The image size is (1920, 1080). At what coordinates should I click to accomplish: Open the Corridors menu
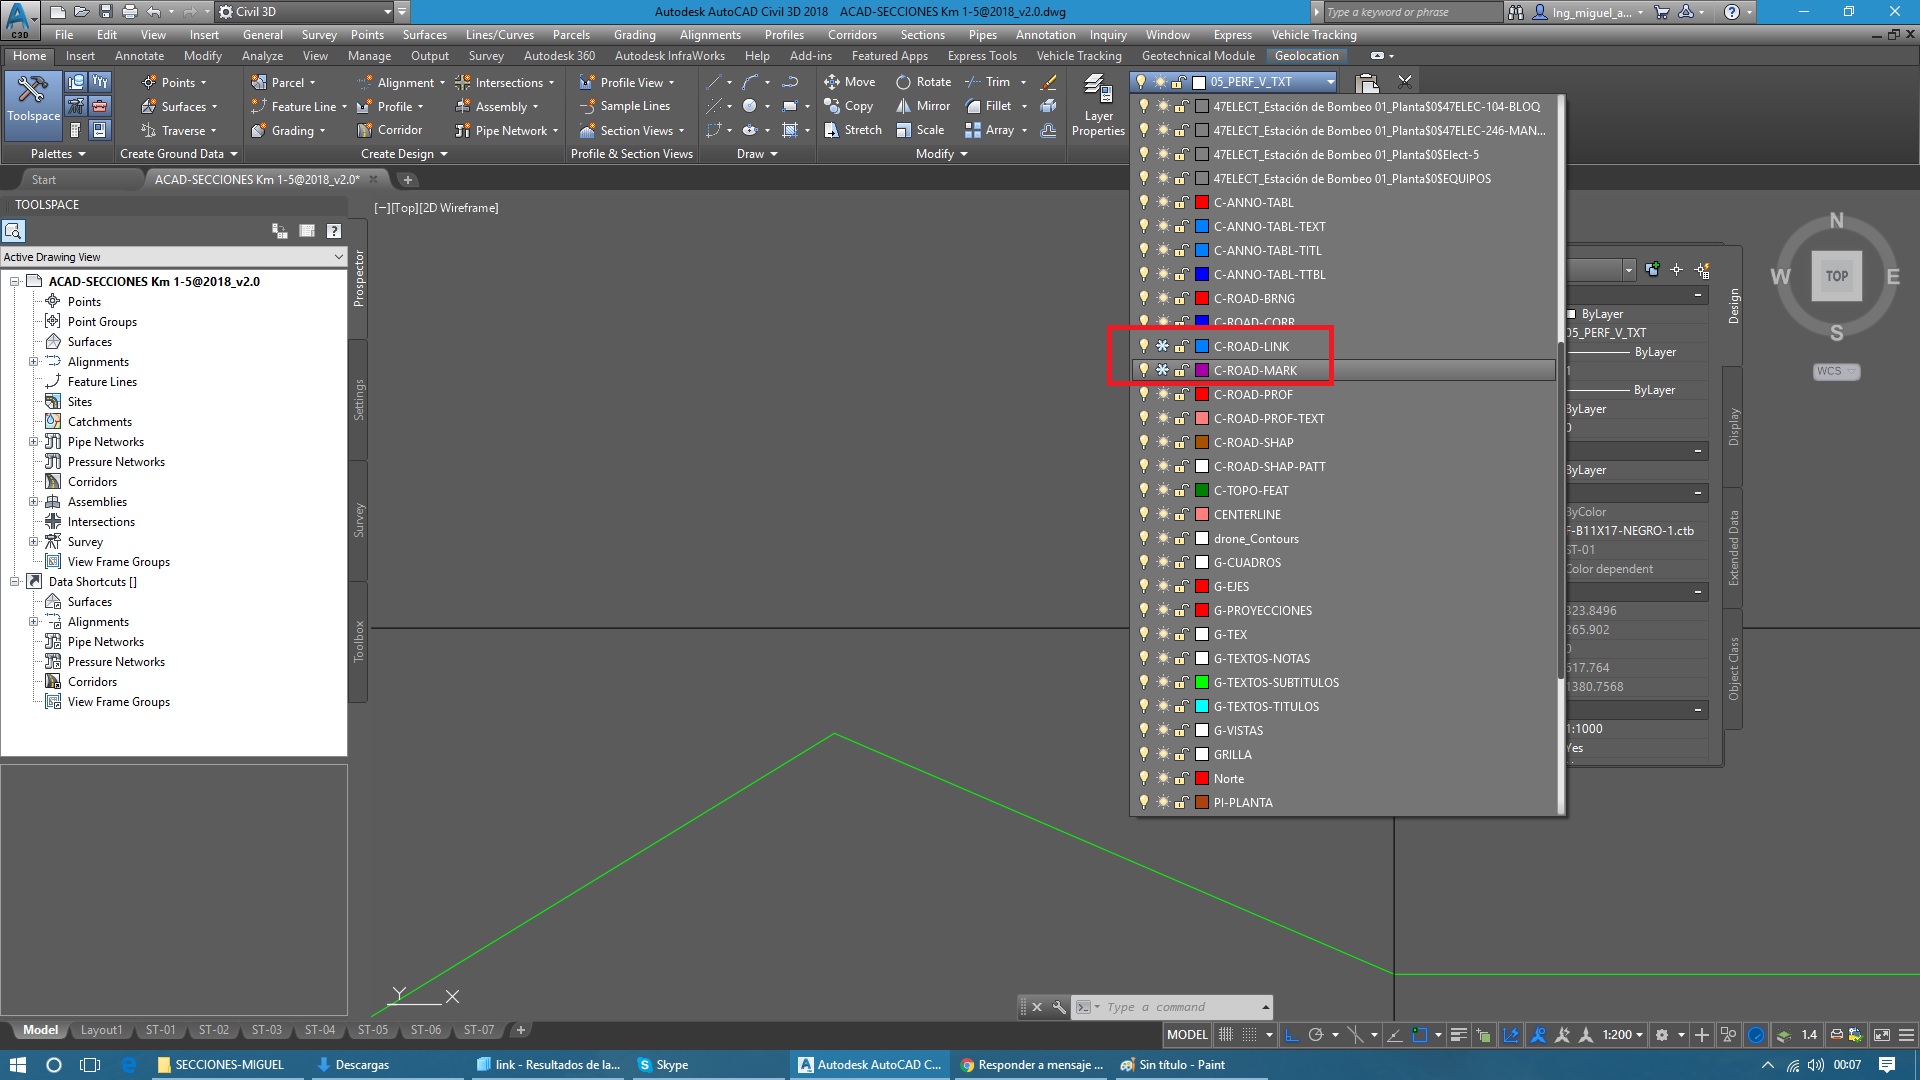click(851, 35)
